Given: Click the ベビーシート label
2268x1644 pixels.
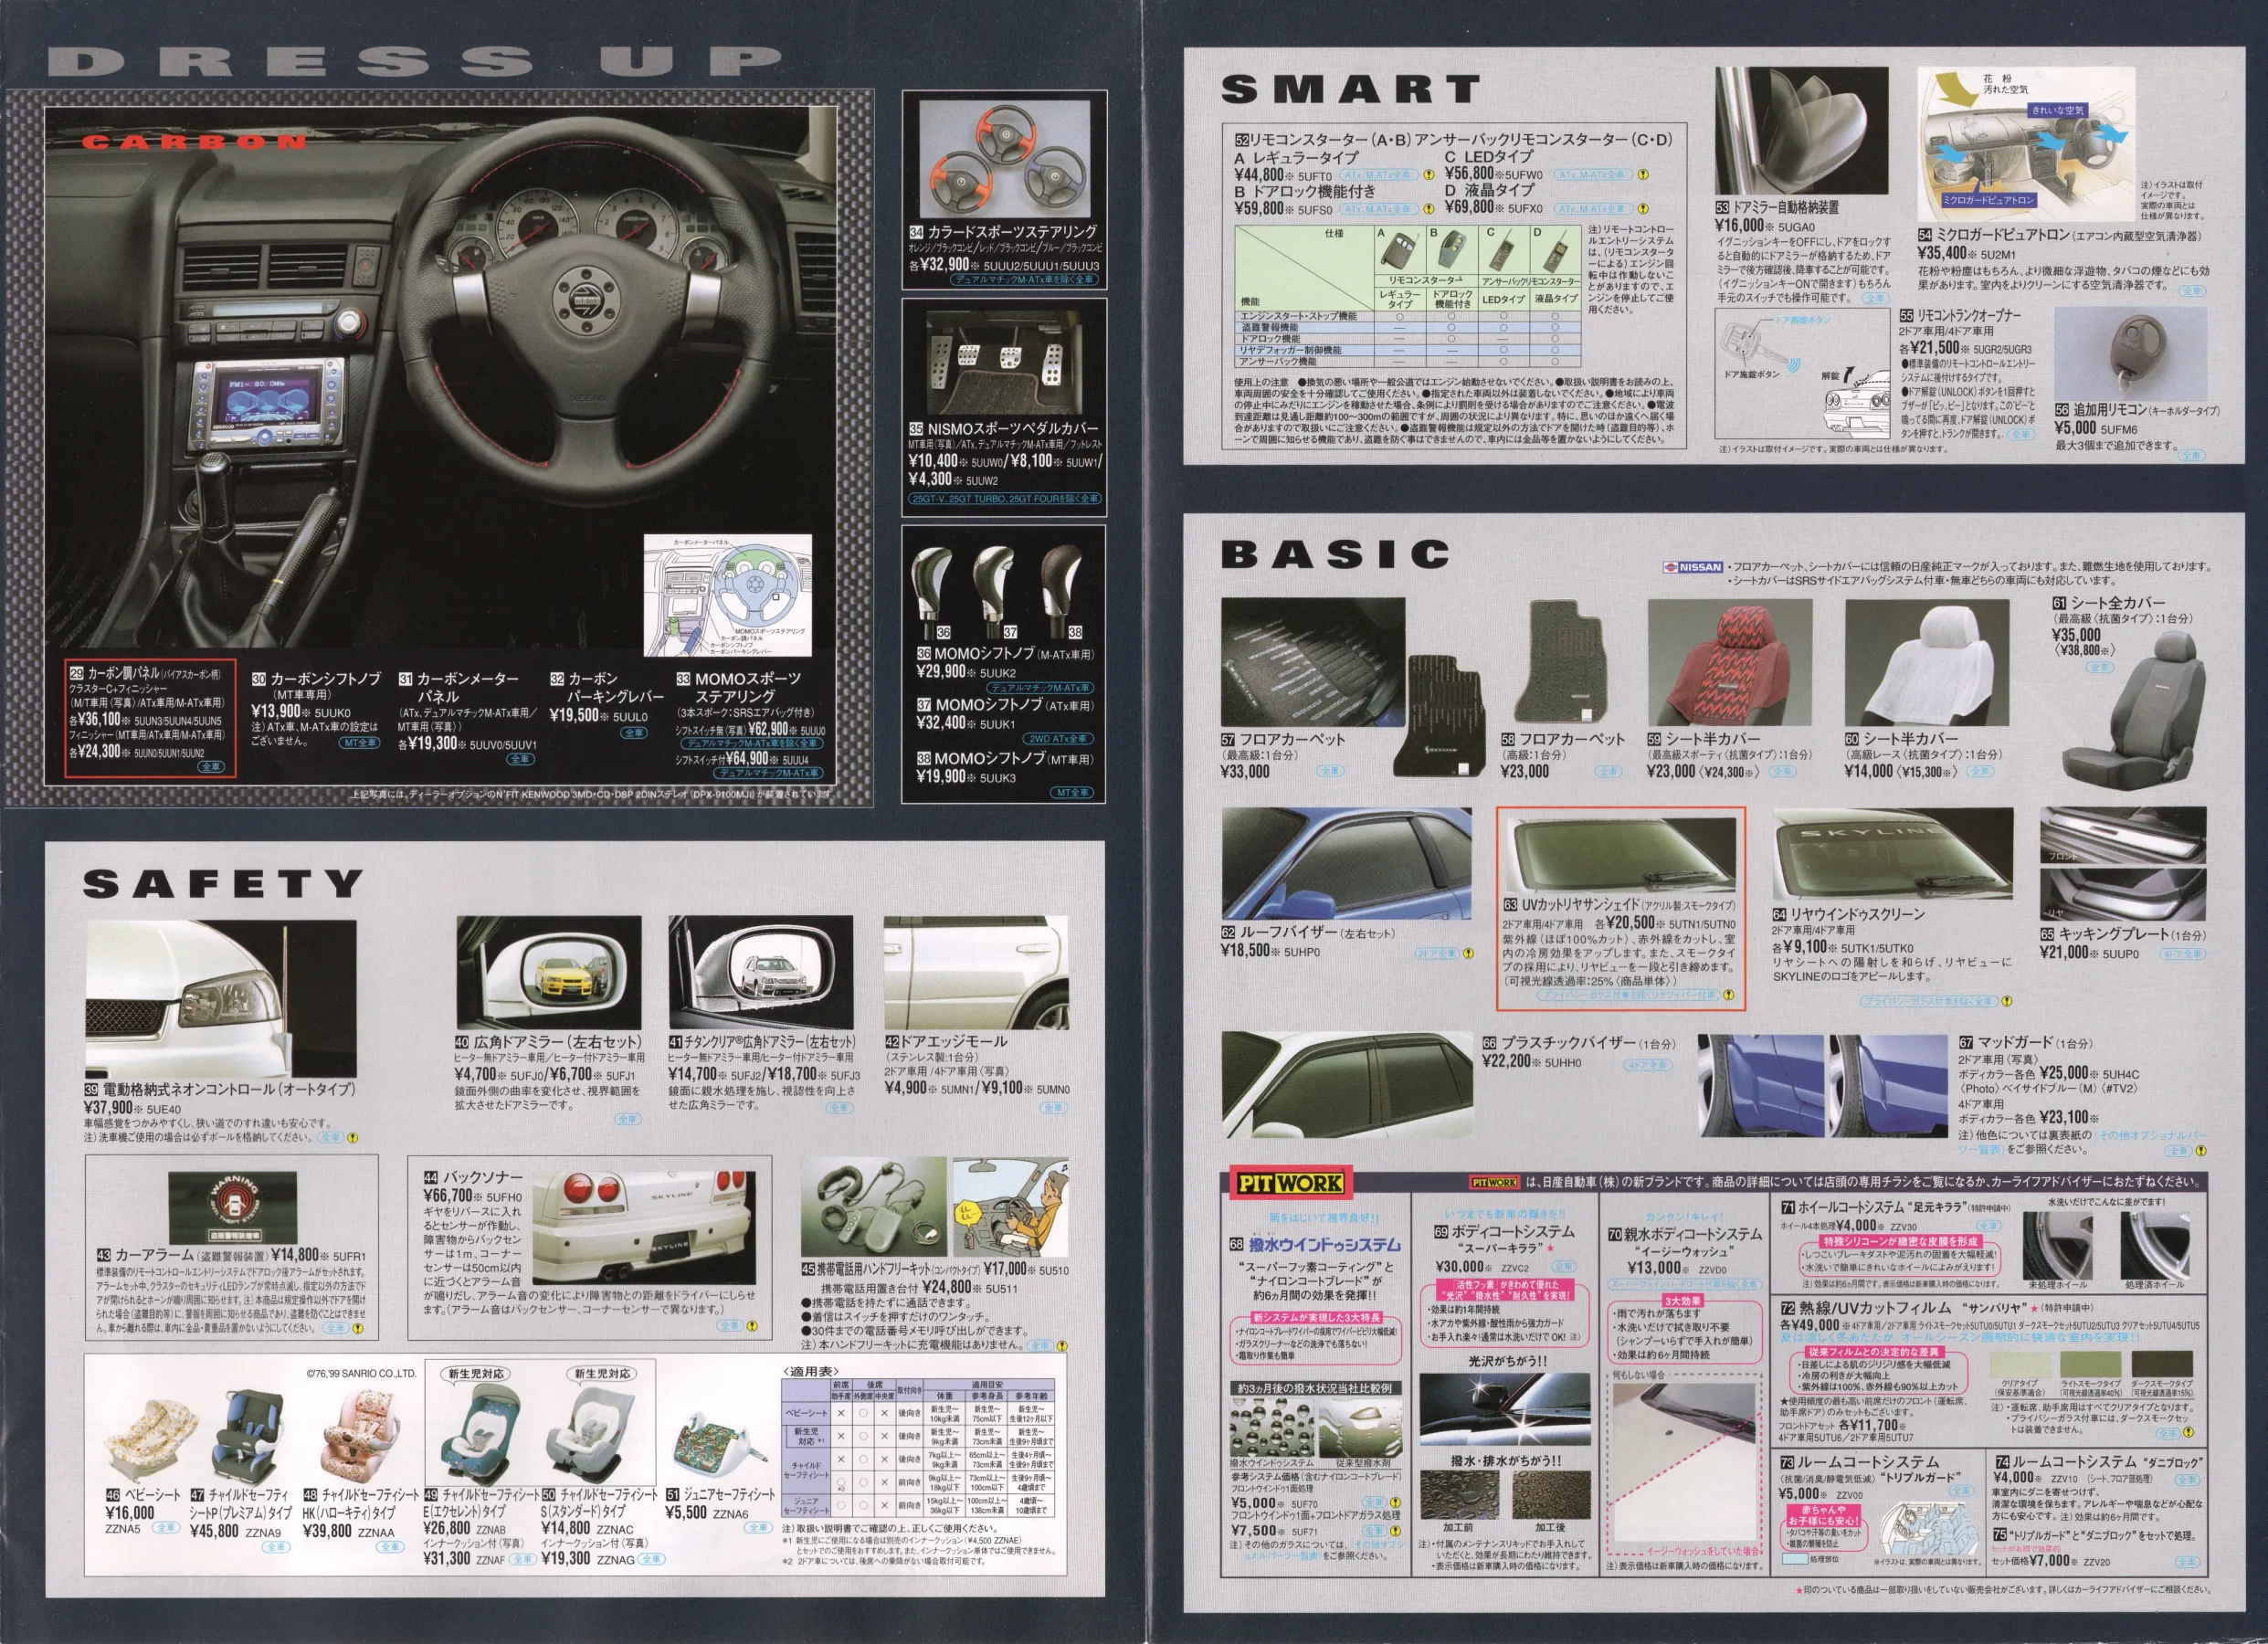Looking at the screenshot, I should [152, 1494].
